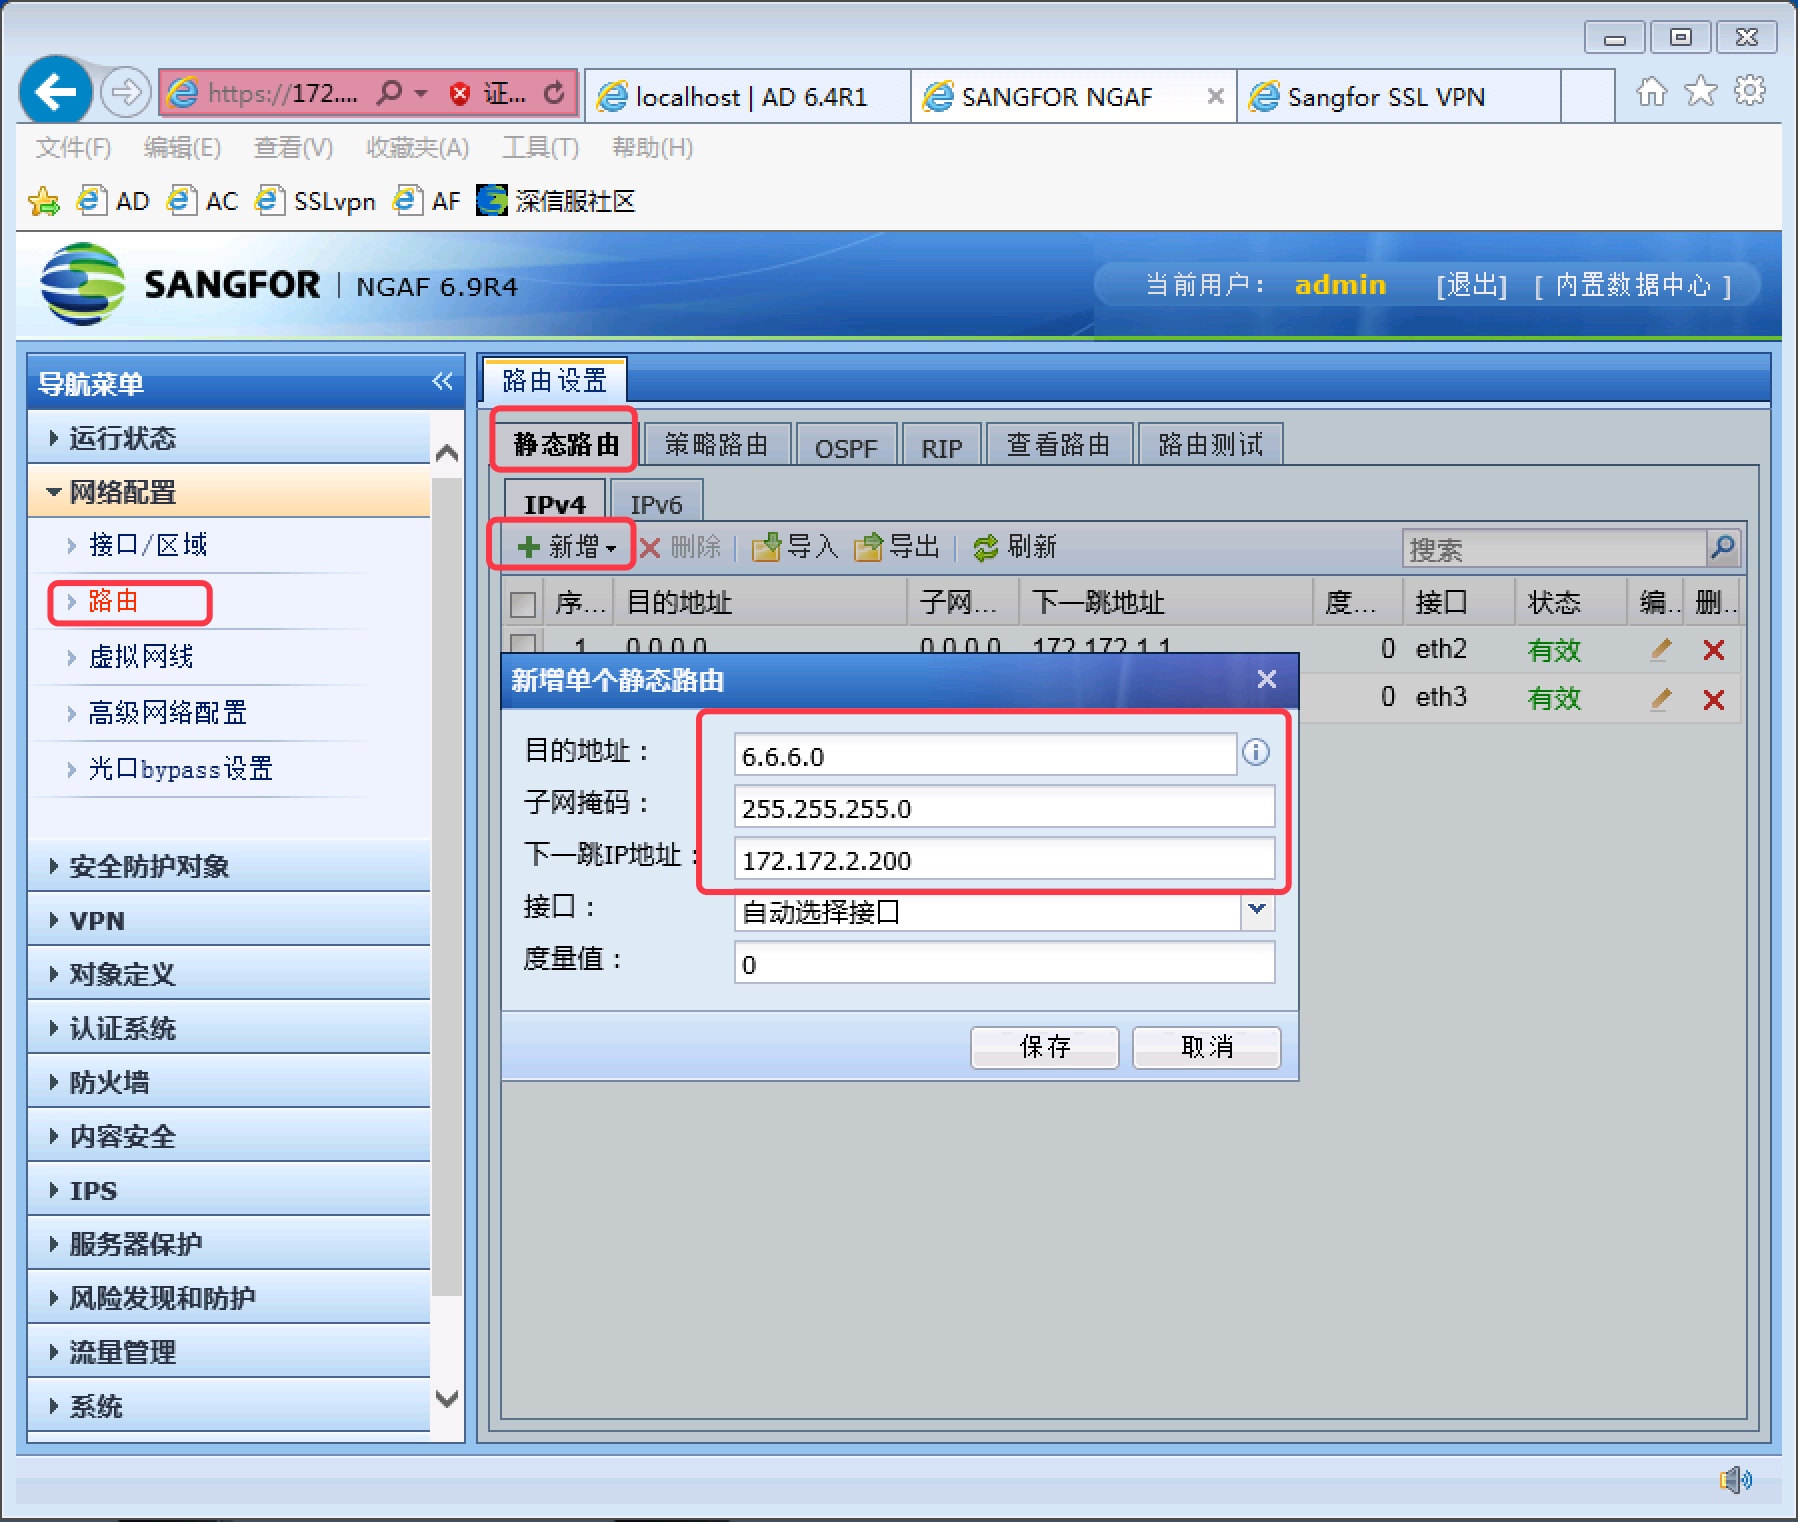Click the 保存 save button
This screenshot has height=1522, width=1798.
(1044, 1047)
